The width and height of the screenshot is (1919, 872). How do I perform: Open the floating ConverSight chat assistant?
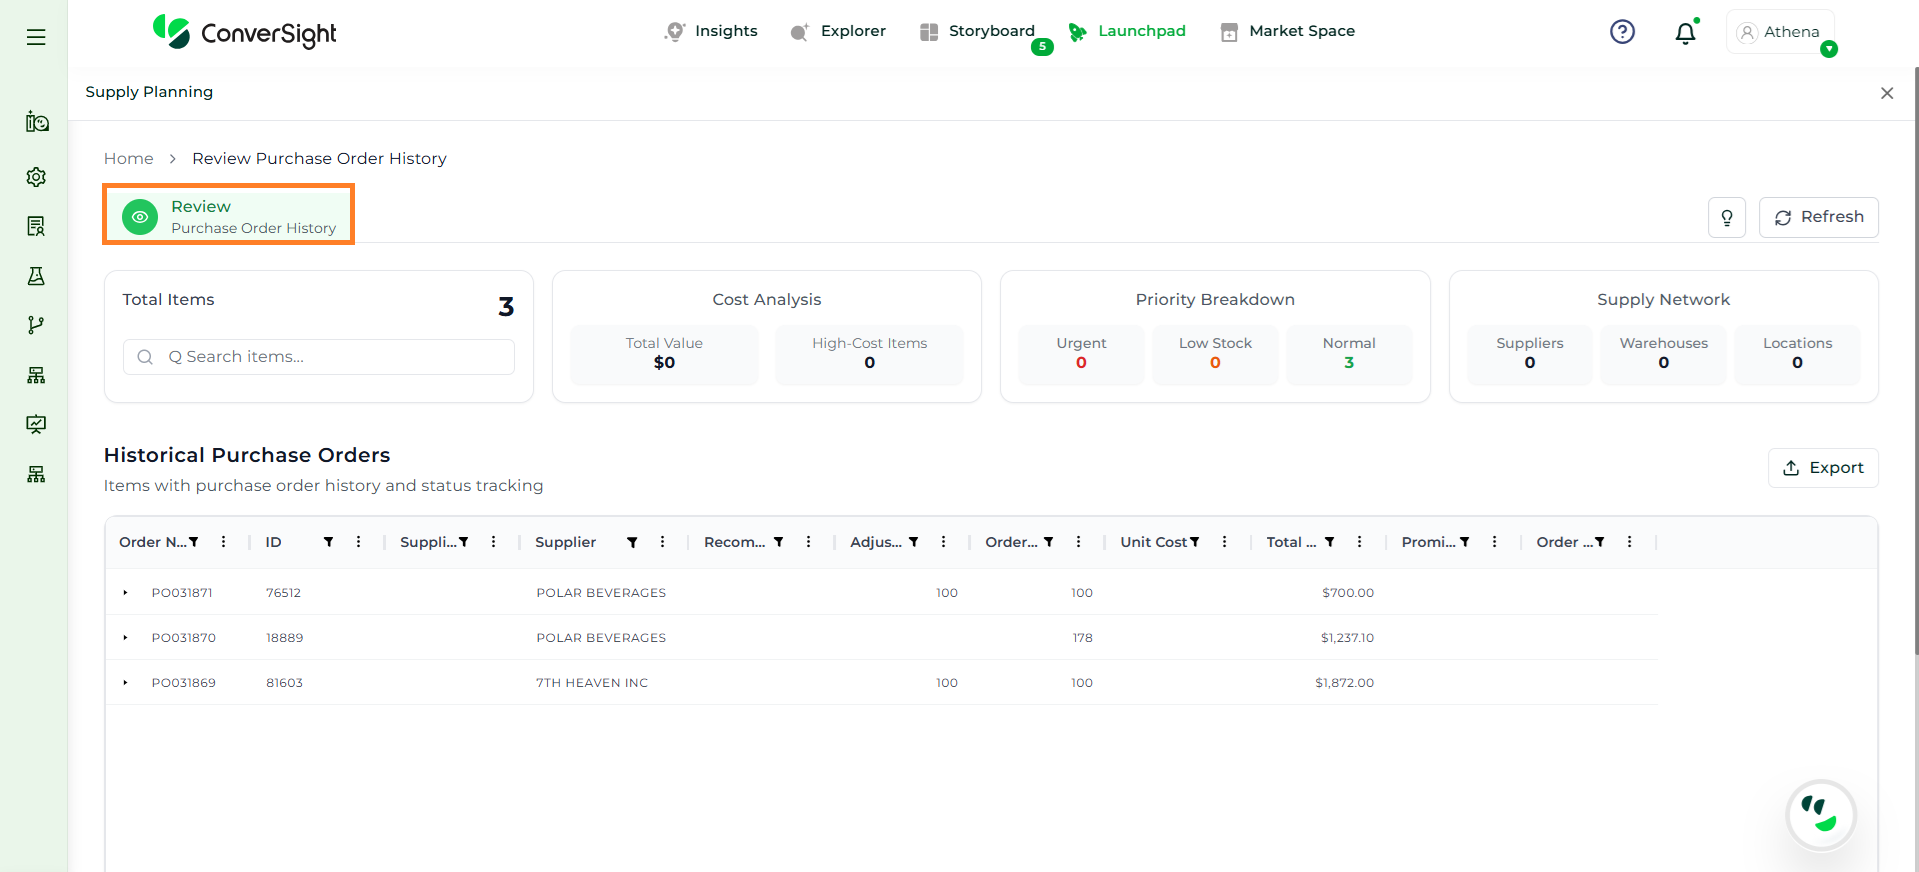point(1820,815)
